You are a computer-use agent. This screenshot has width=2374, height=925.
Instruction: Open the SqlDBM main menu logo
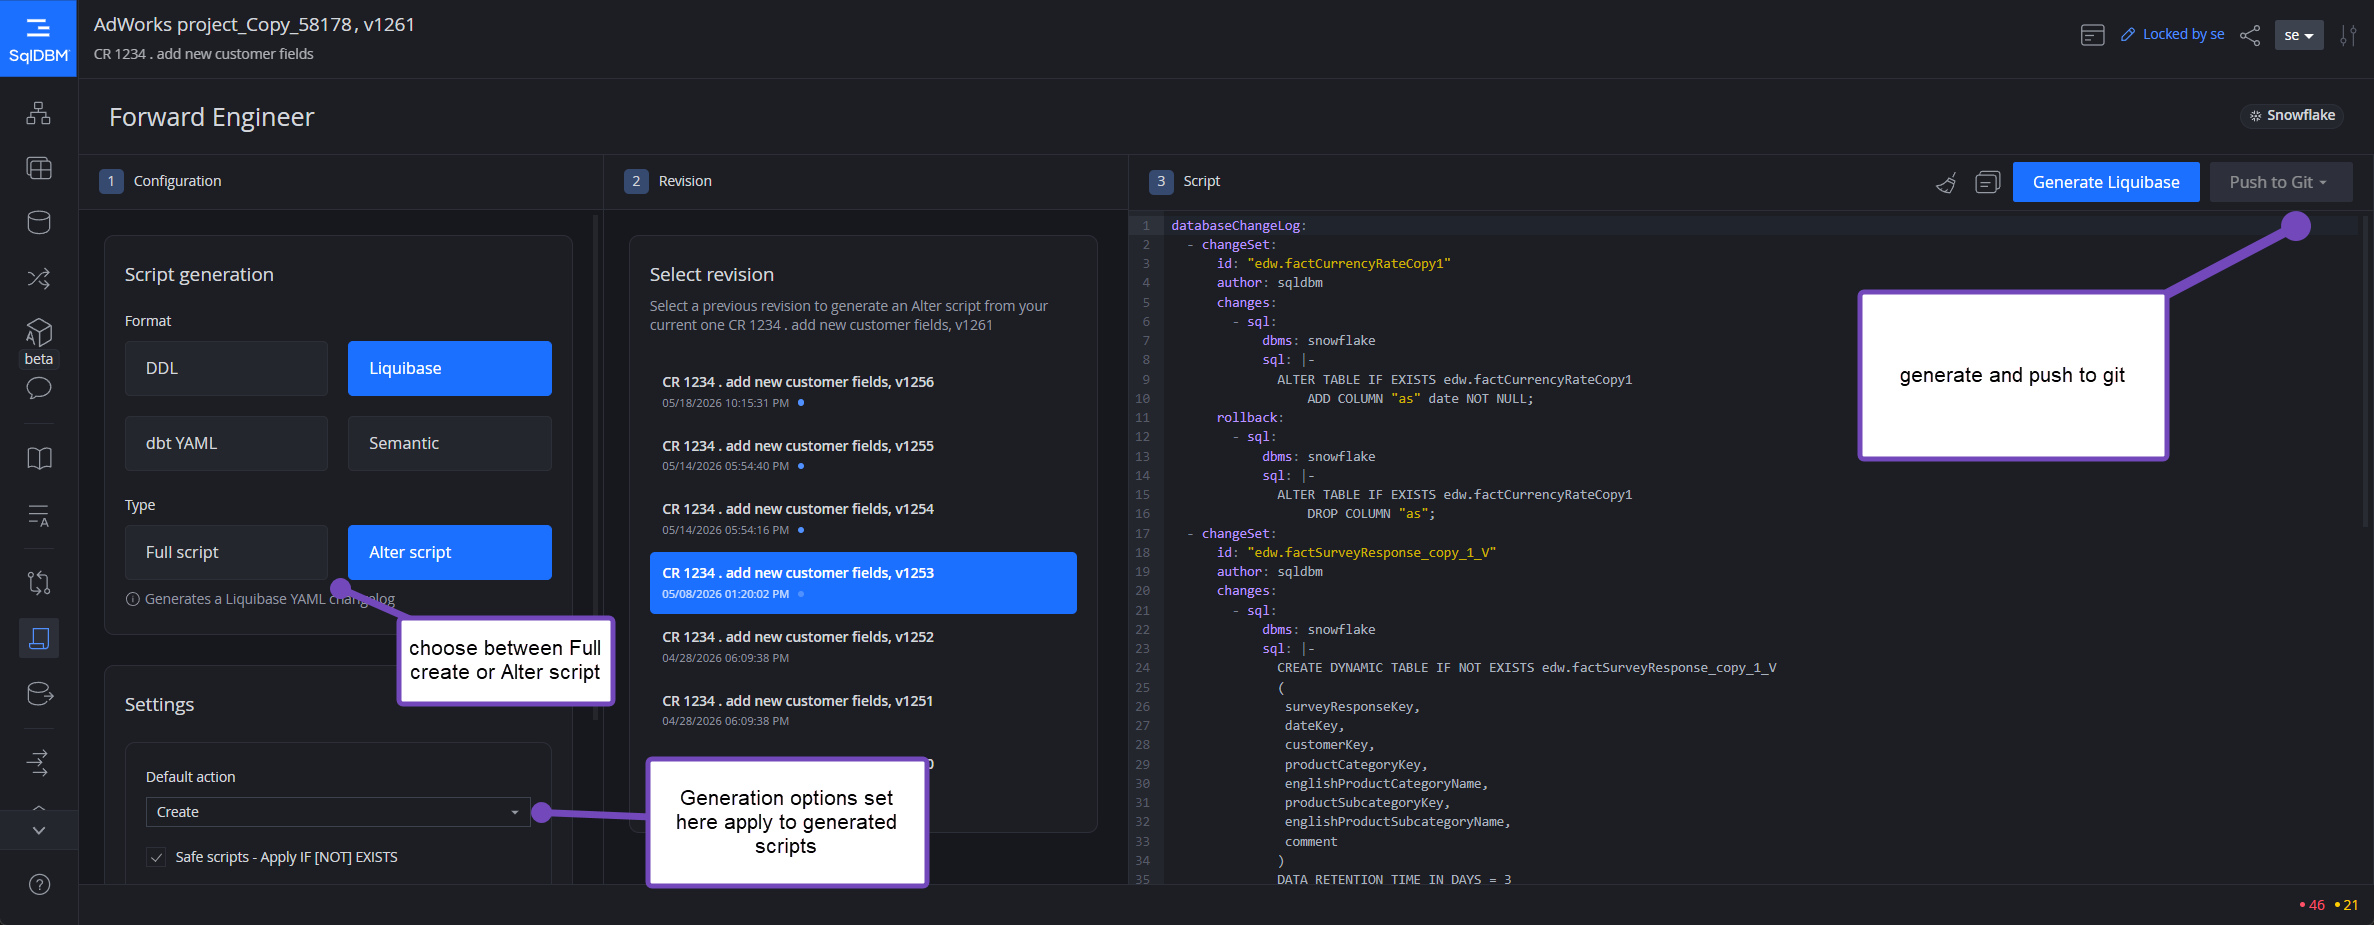pos(38,39)
